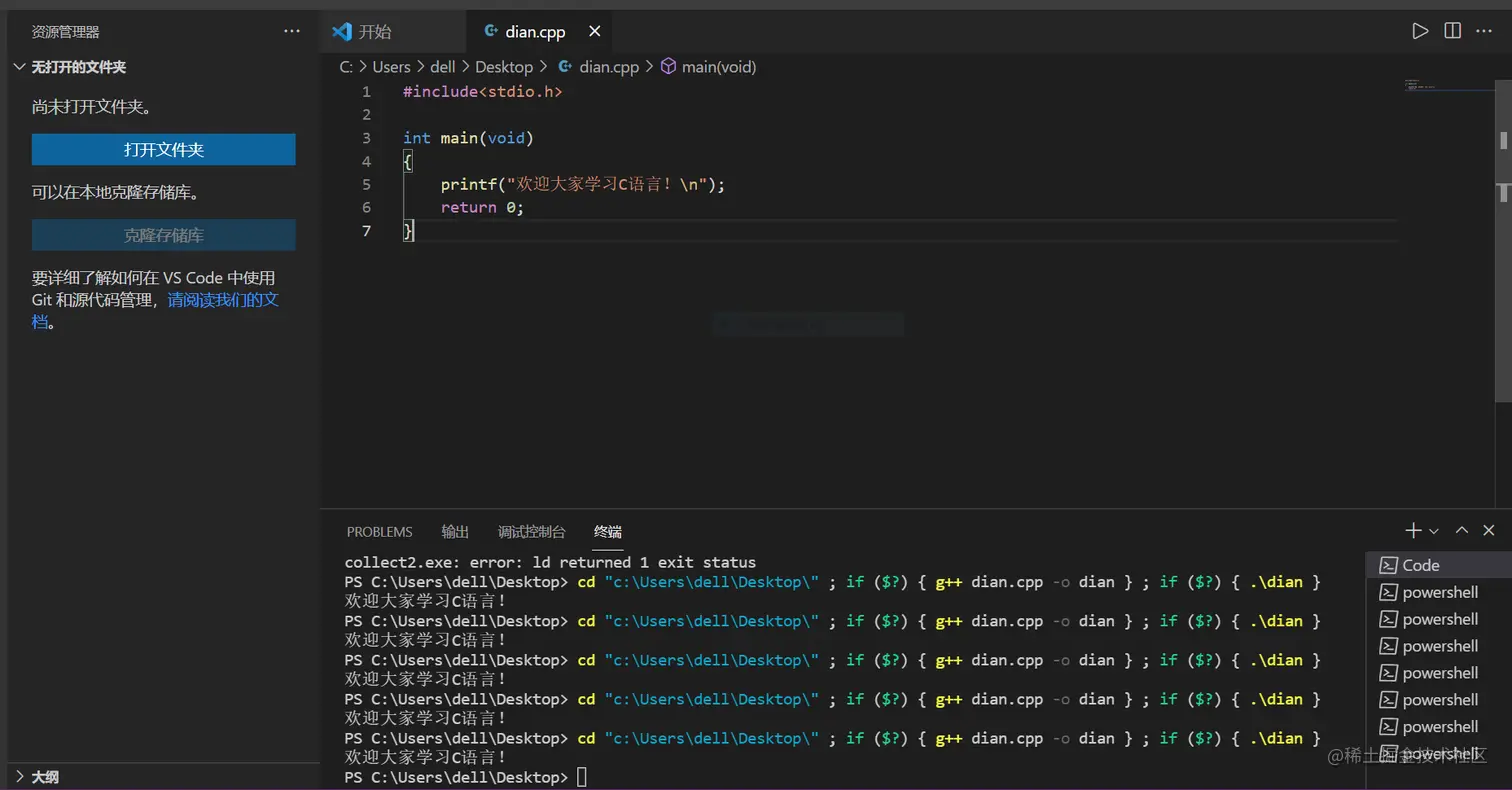
Task: Open explorer panel more actions ellipsis
Action: pyautogui.click(x=292, y=31)
